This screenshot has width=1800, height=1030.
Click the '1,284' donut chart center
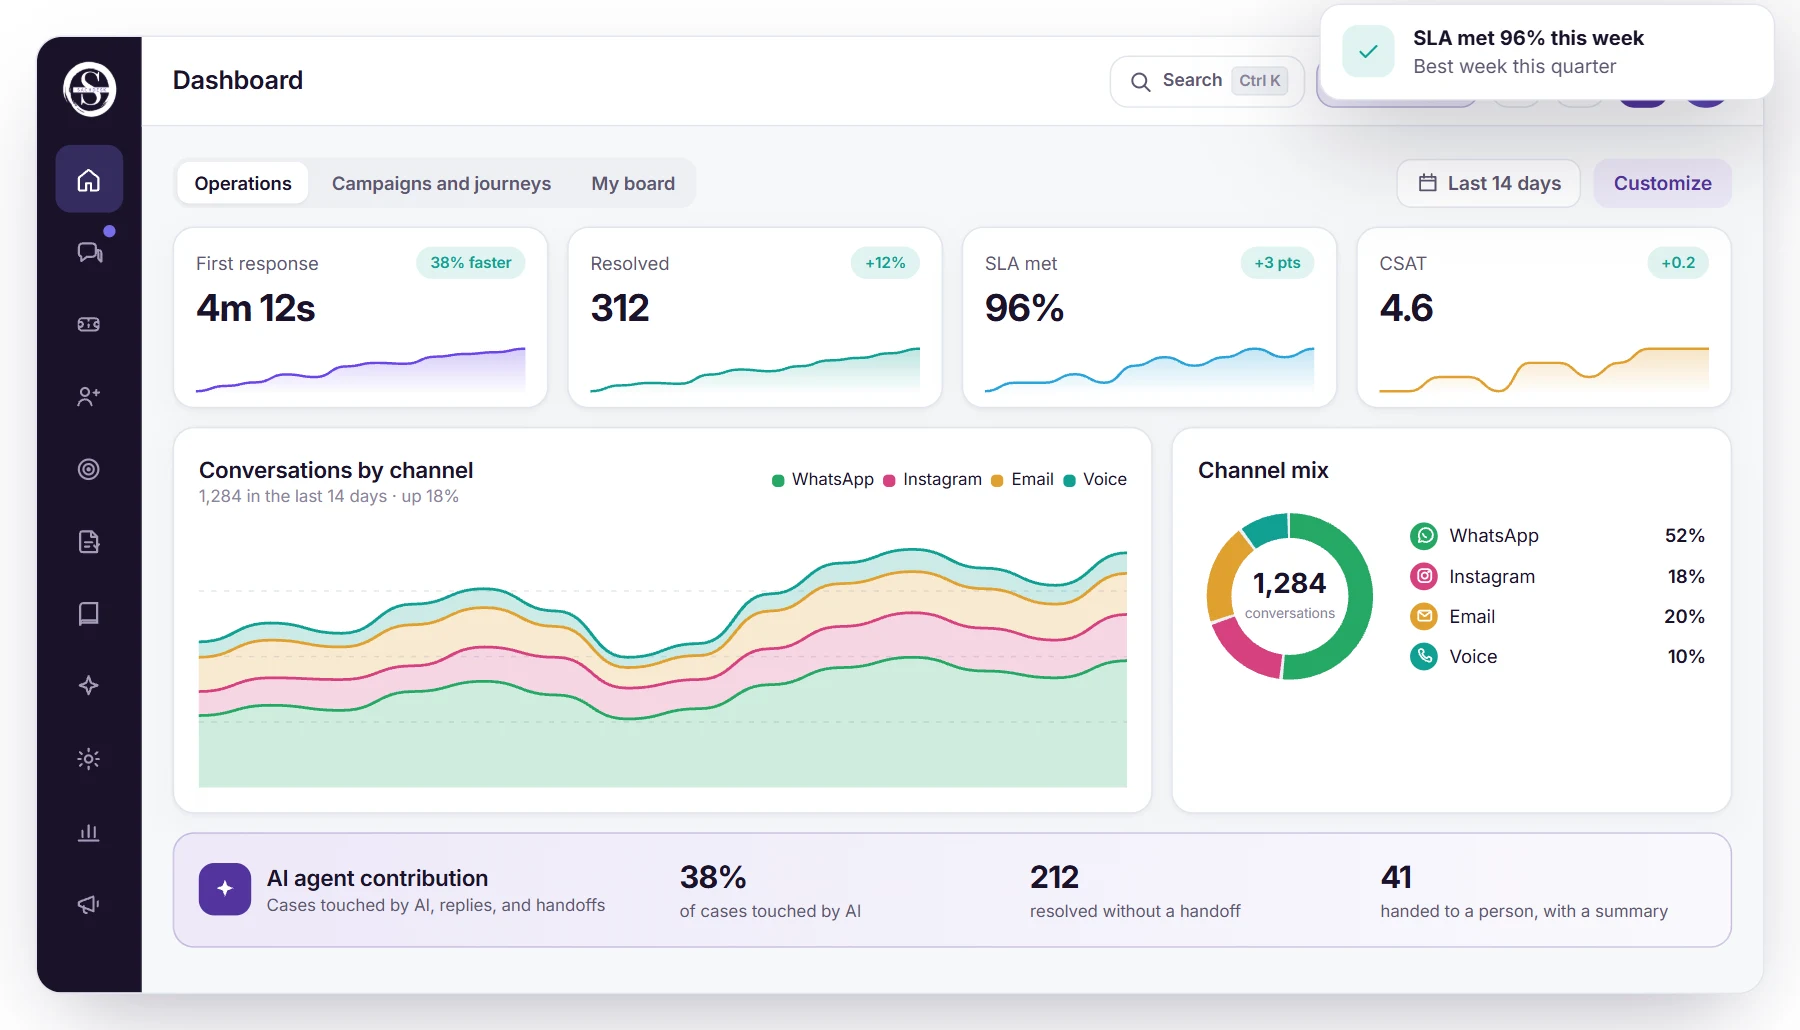click(1289, 583)
